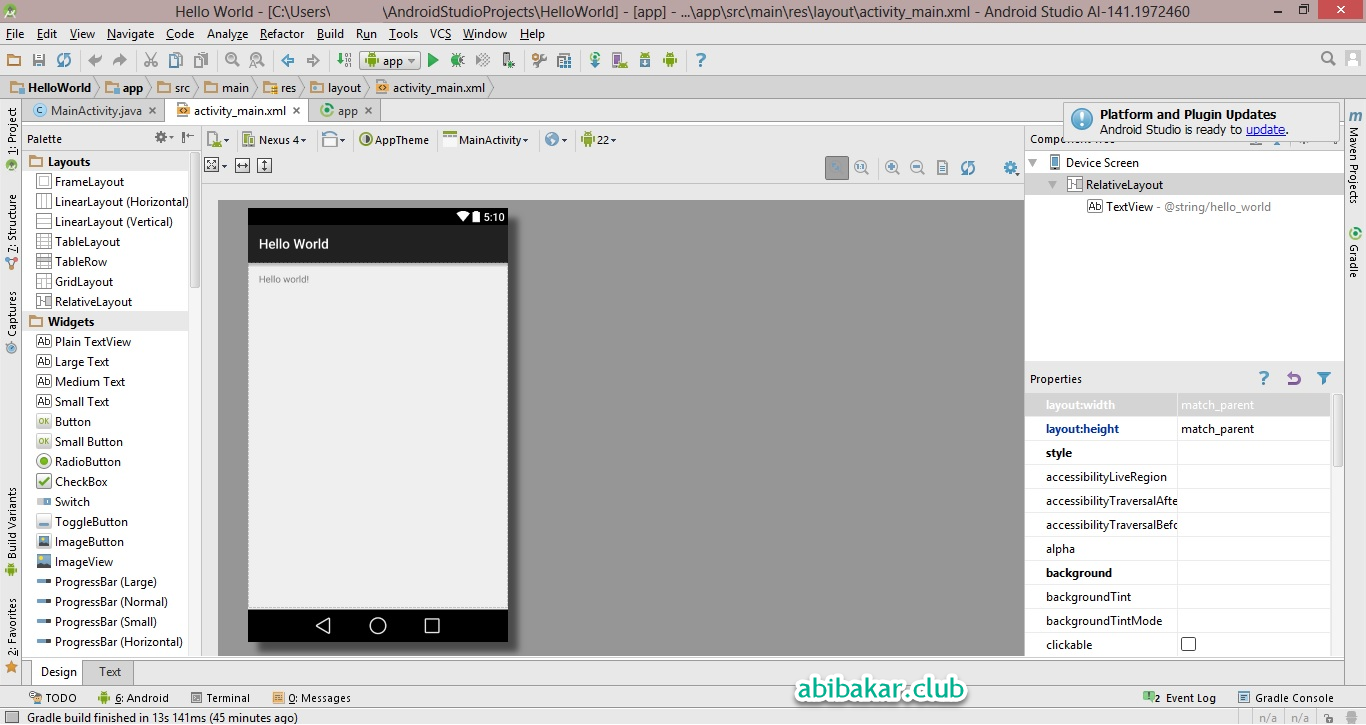Zoom out of the design preview
The image size is (1366, 725).
[x=917, y=168]
